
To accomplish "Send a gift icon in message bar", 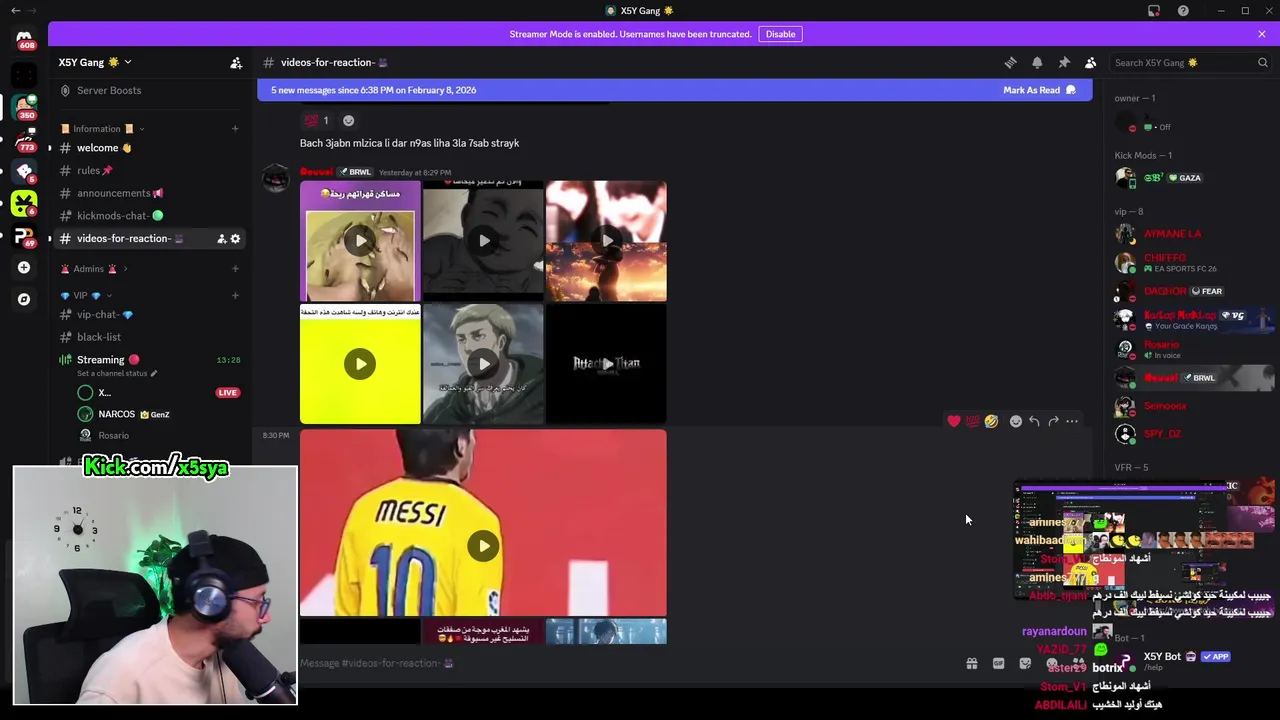I will point(971,663).
